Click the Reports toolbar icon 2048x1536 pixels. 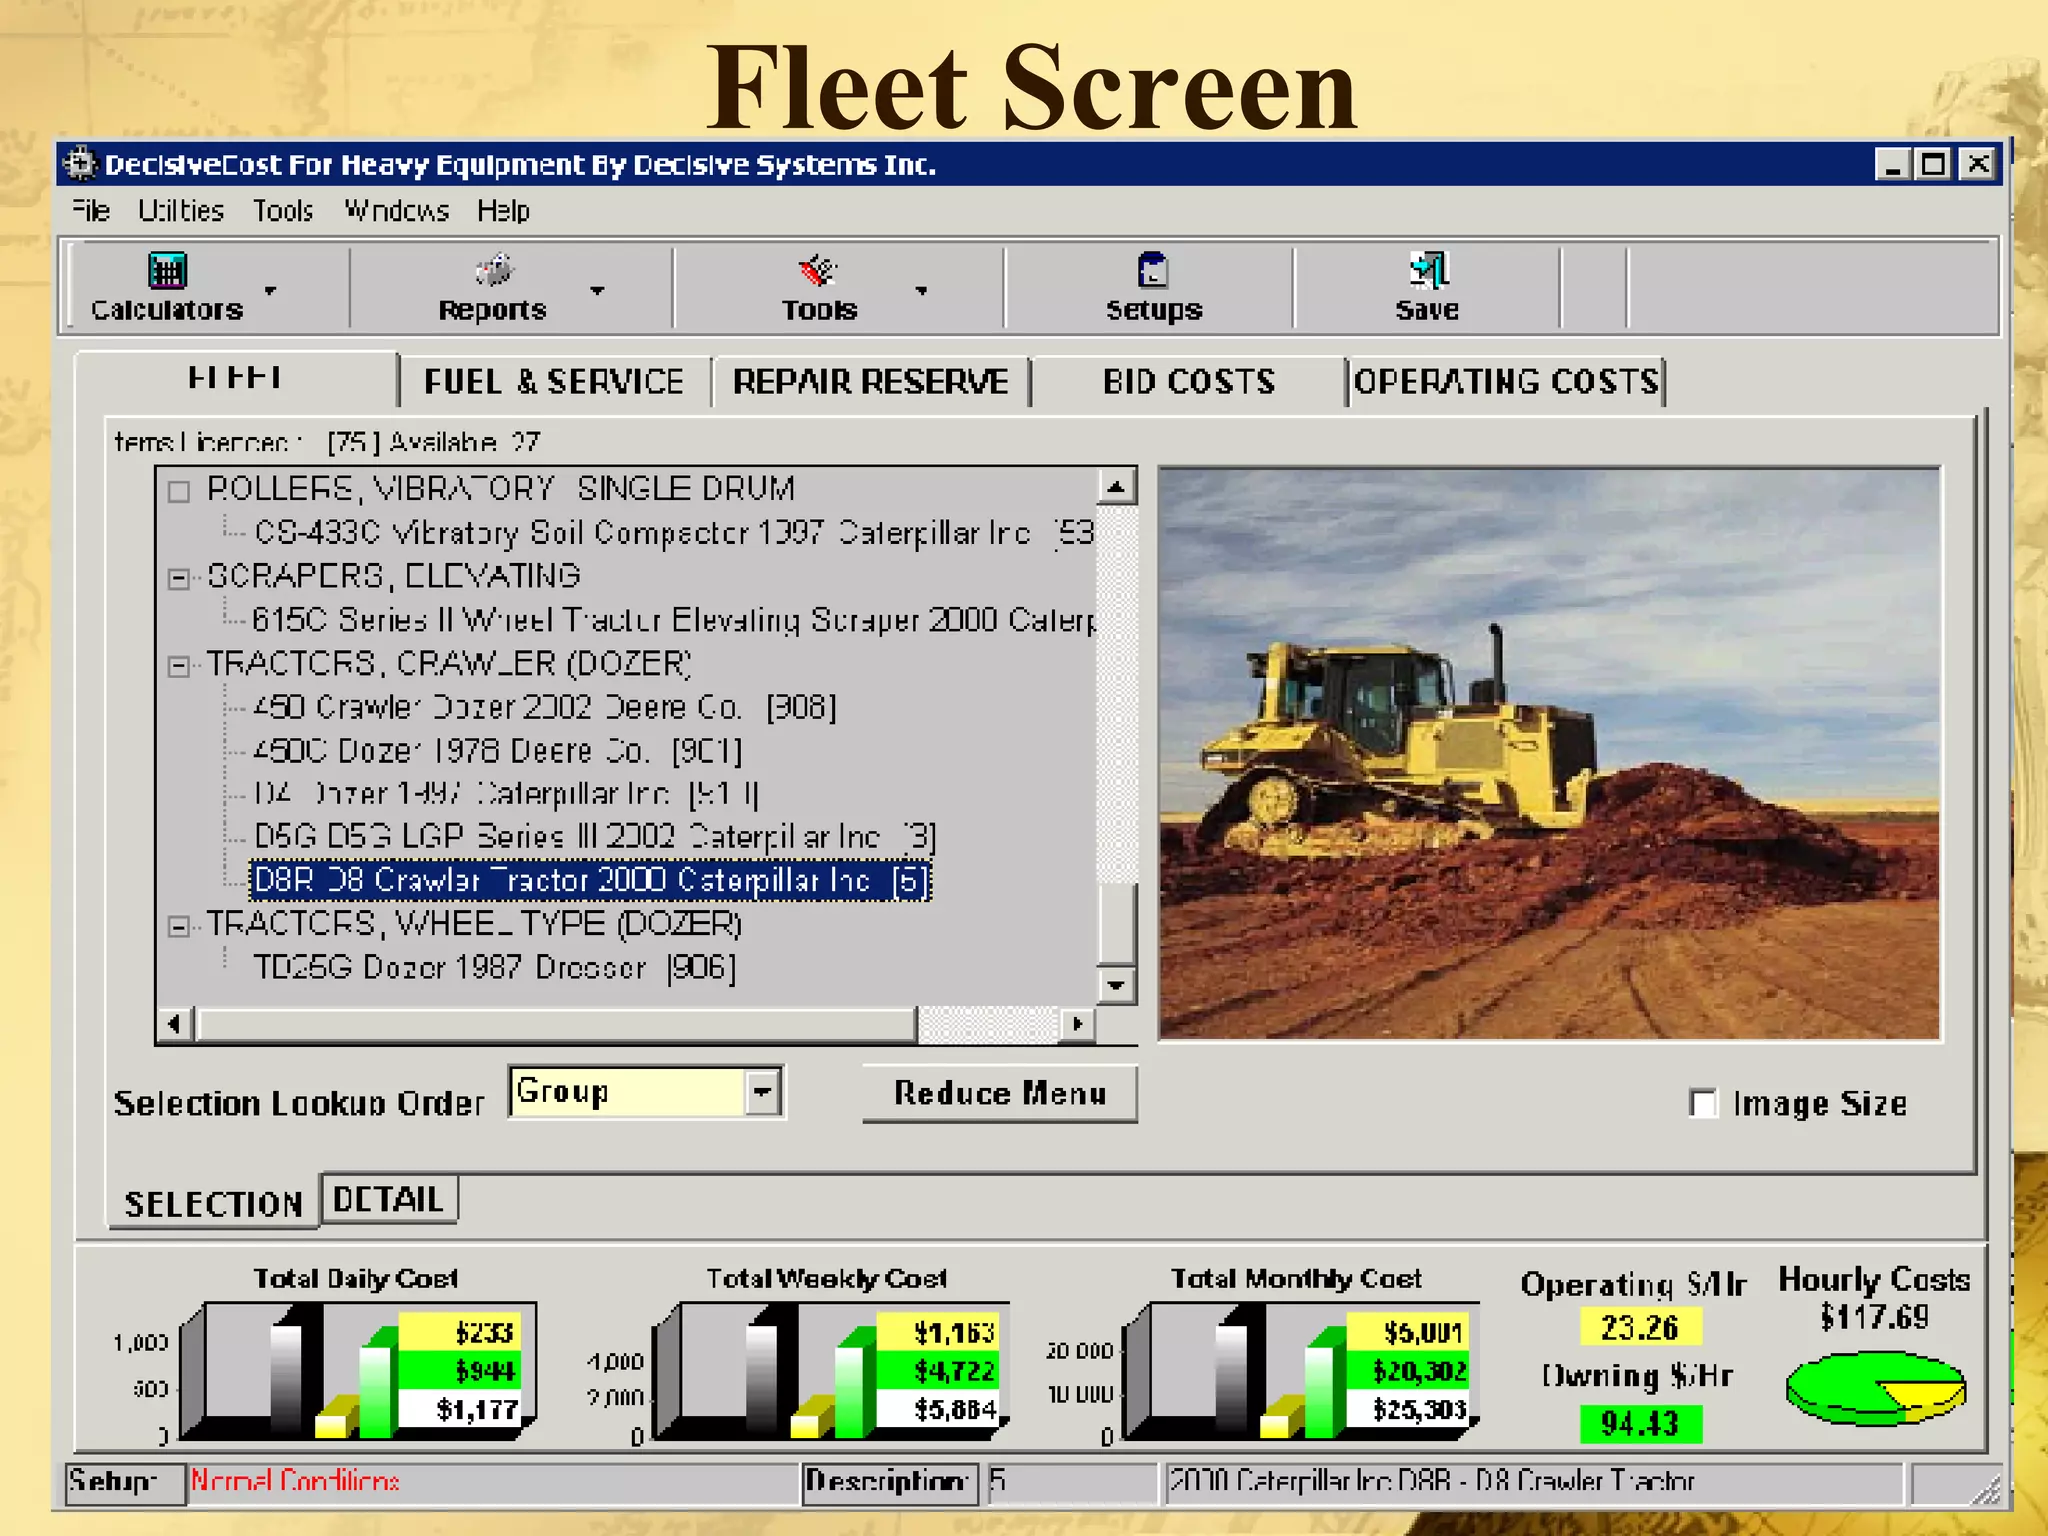[493, 271]
